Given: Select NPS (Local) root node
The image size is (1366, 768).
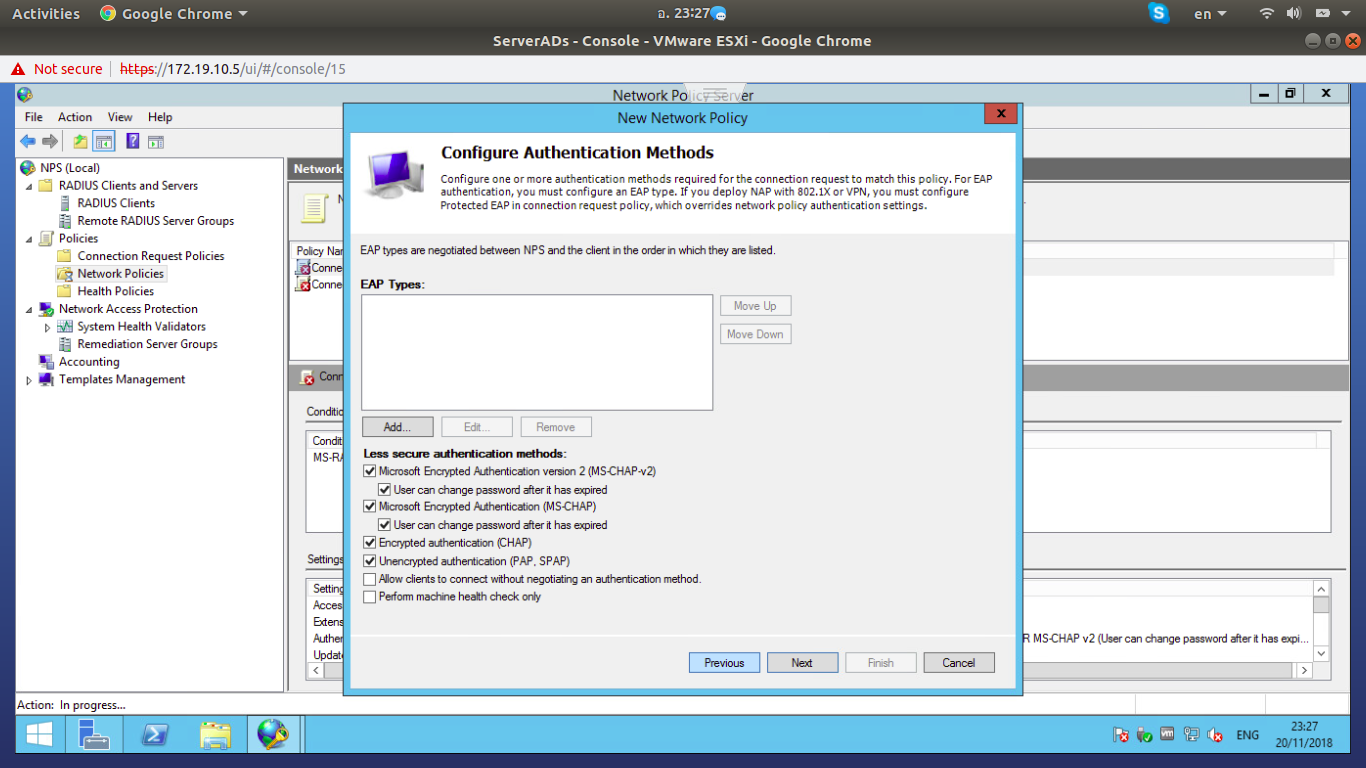Looking at the screenshot, I should pyautogui.click(x=70, y=168).
